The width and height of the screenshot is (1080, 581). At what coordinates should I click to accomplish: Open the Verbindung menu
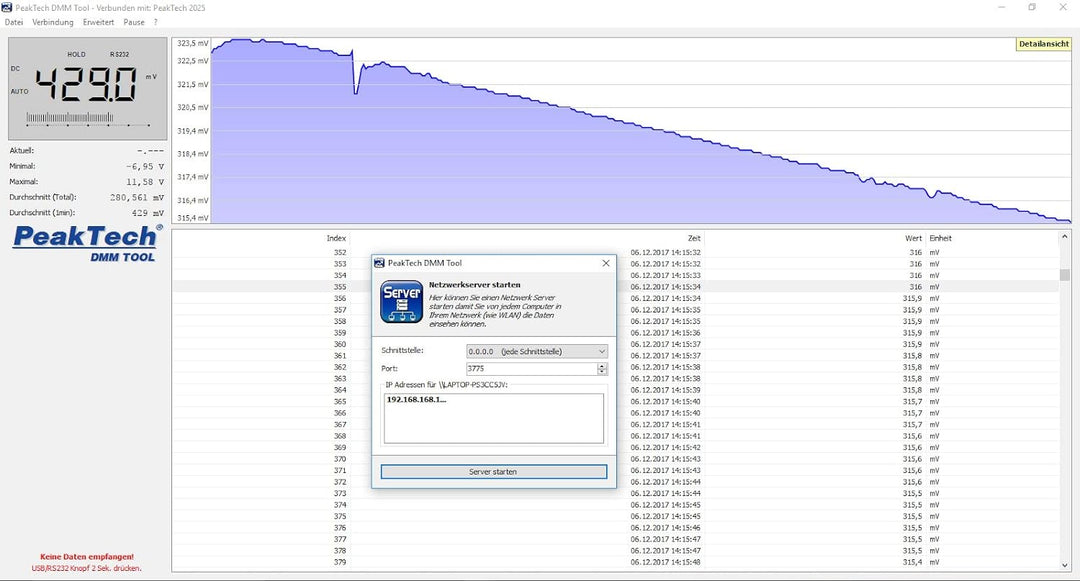tap(53, 22)
